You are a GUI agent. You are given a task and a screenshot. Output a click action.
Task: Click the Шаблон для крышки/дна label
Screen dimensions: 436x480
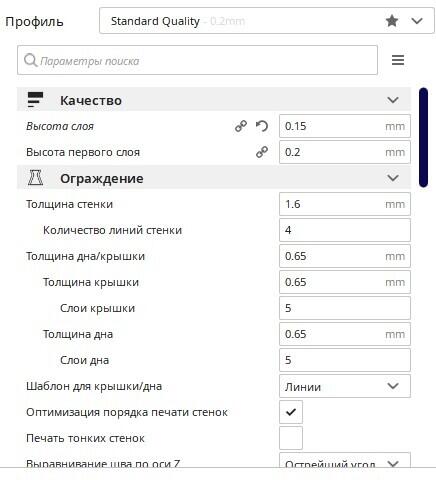[94, 386]
